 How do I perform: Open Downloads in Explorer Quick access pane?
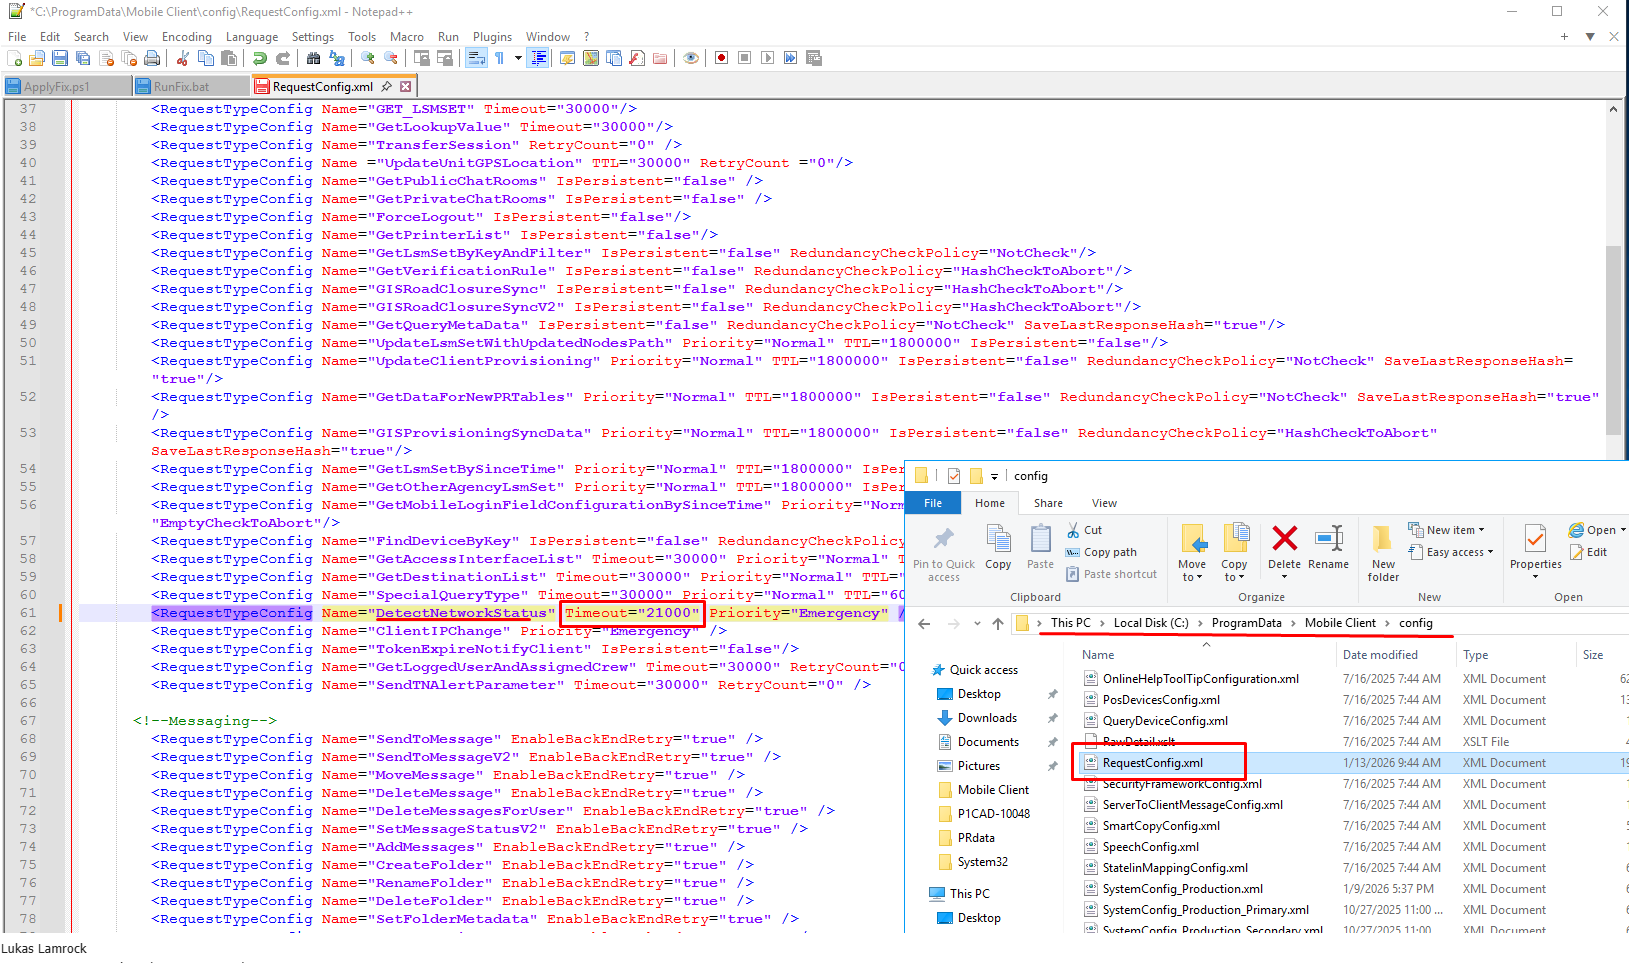pos(987,718)
